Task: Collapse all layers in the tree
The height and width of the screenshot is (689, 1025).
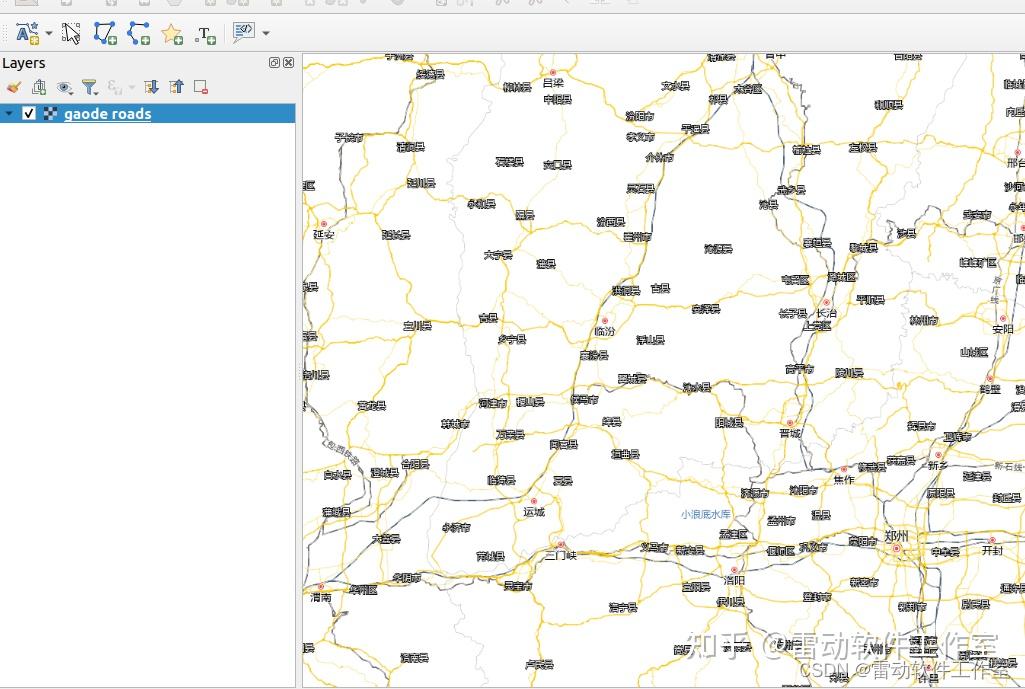Action: (x=176, y=87)
